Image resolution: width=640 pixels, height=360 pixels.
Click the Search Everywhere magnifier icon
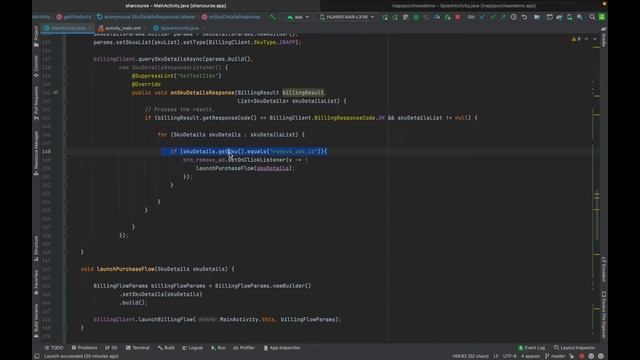592,17
